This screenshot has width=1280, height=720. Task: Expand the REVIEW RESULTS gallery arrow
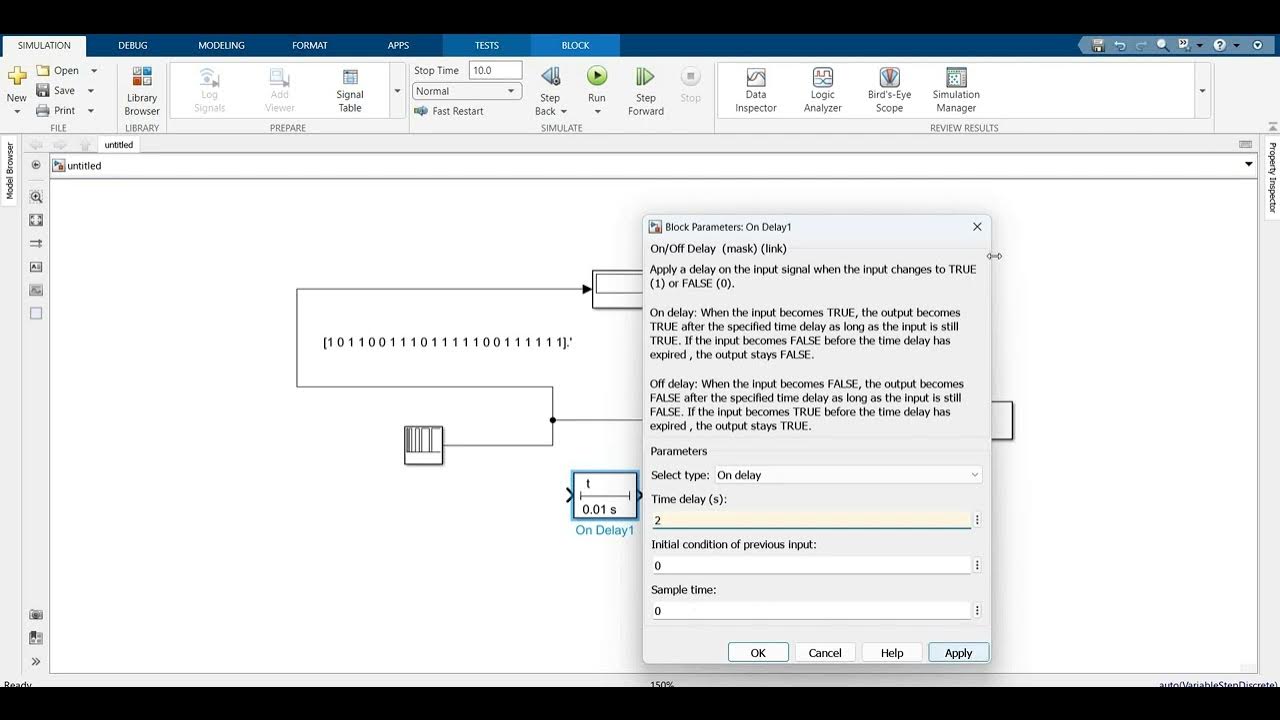pyautogui.click(x=1202, y=91)
